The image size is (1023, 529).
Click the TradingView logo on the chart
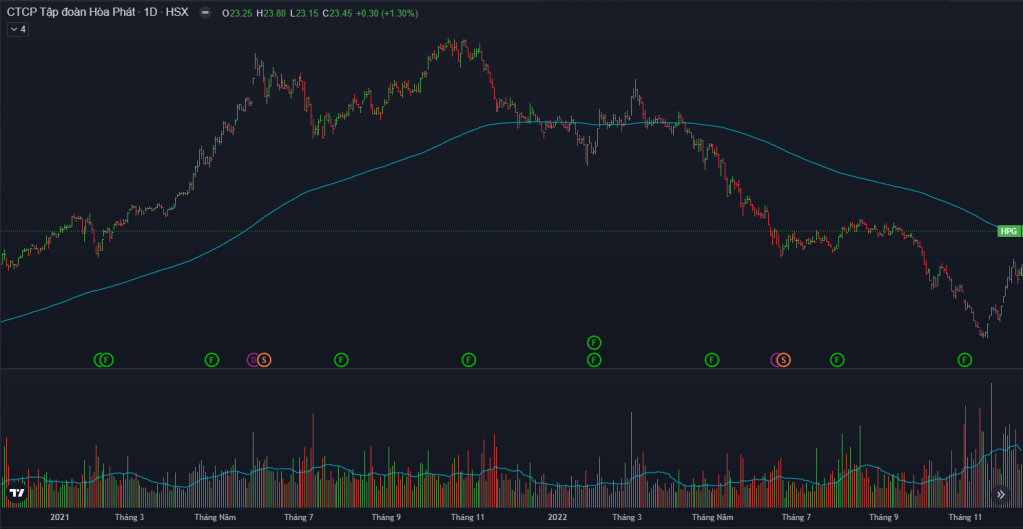coord(16,494)
